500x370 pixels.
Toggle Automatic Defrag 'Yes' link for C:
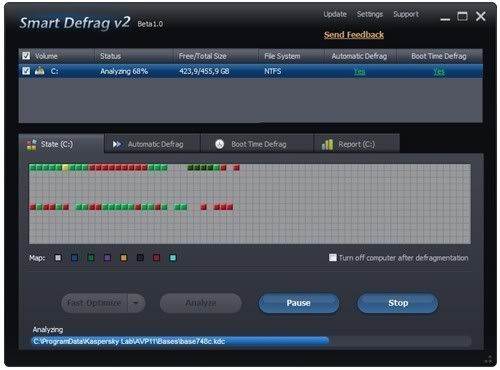pyautogui.click(x=359, y=71)
